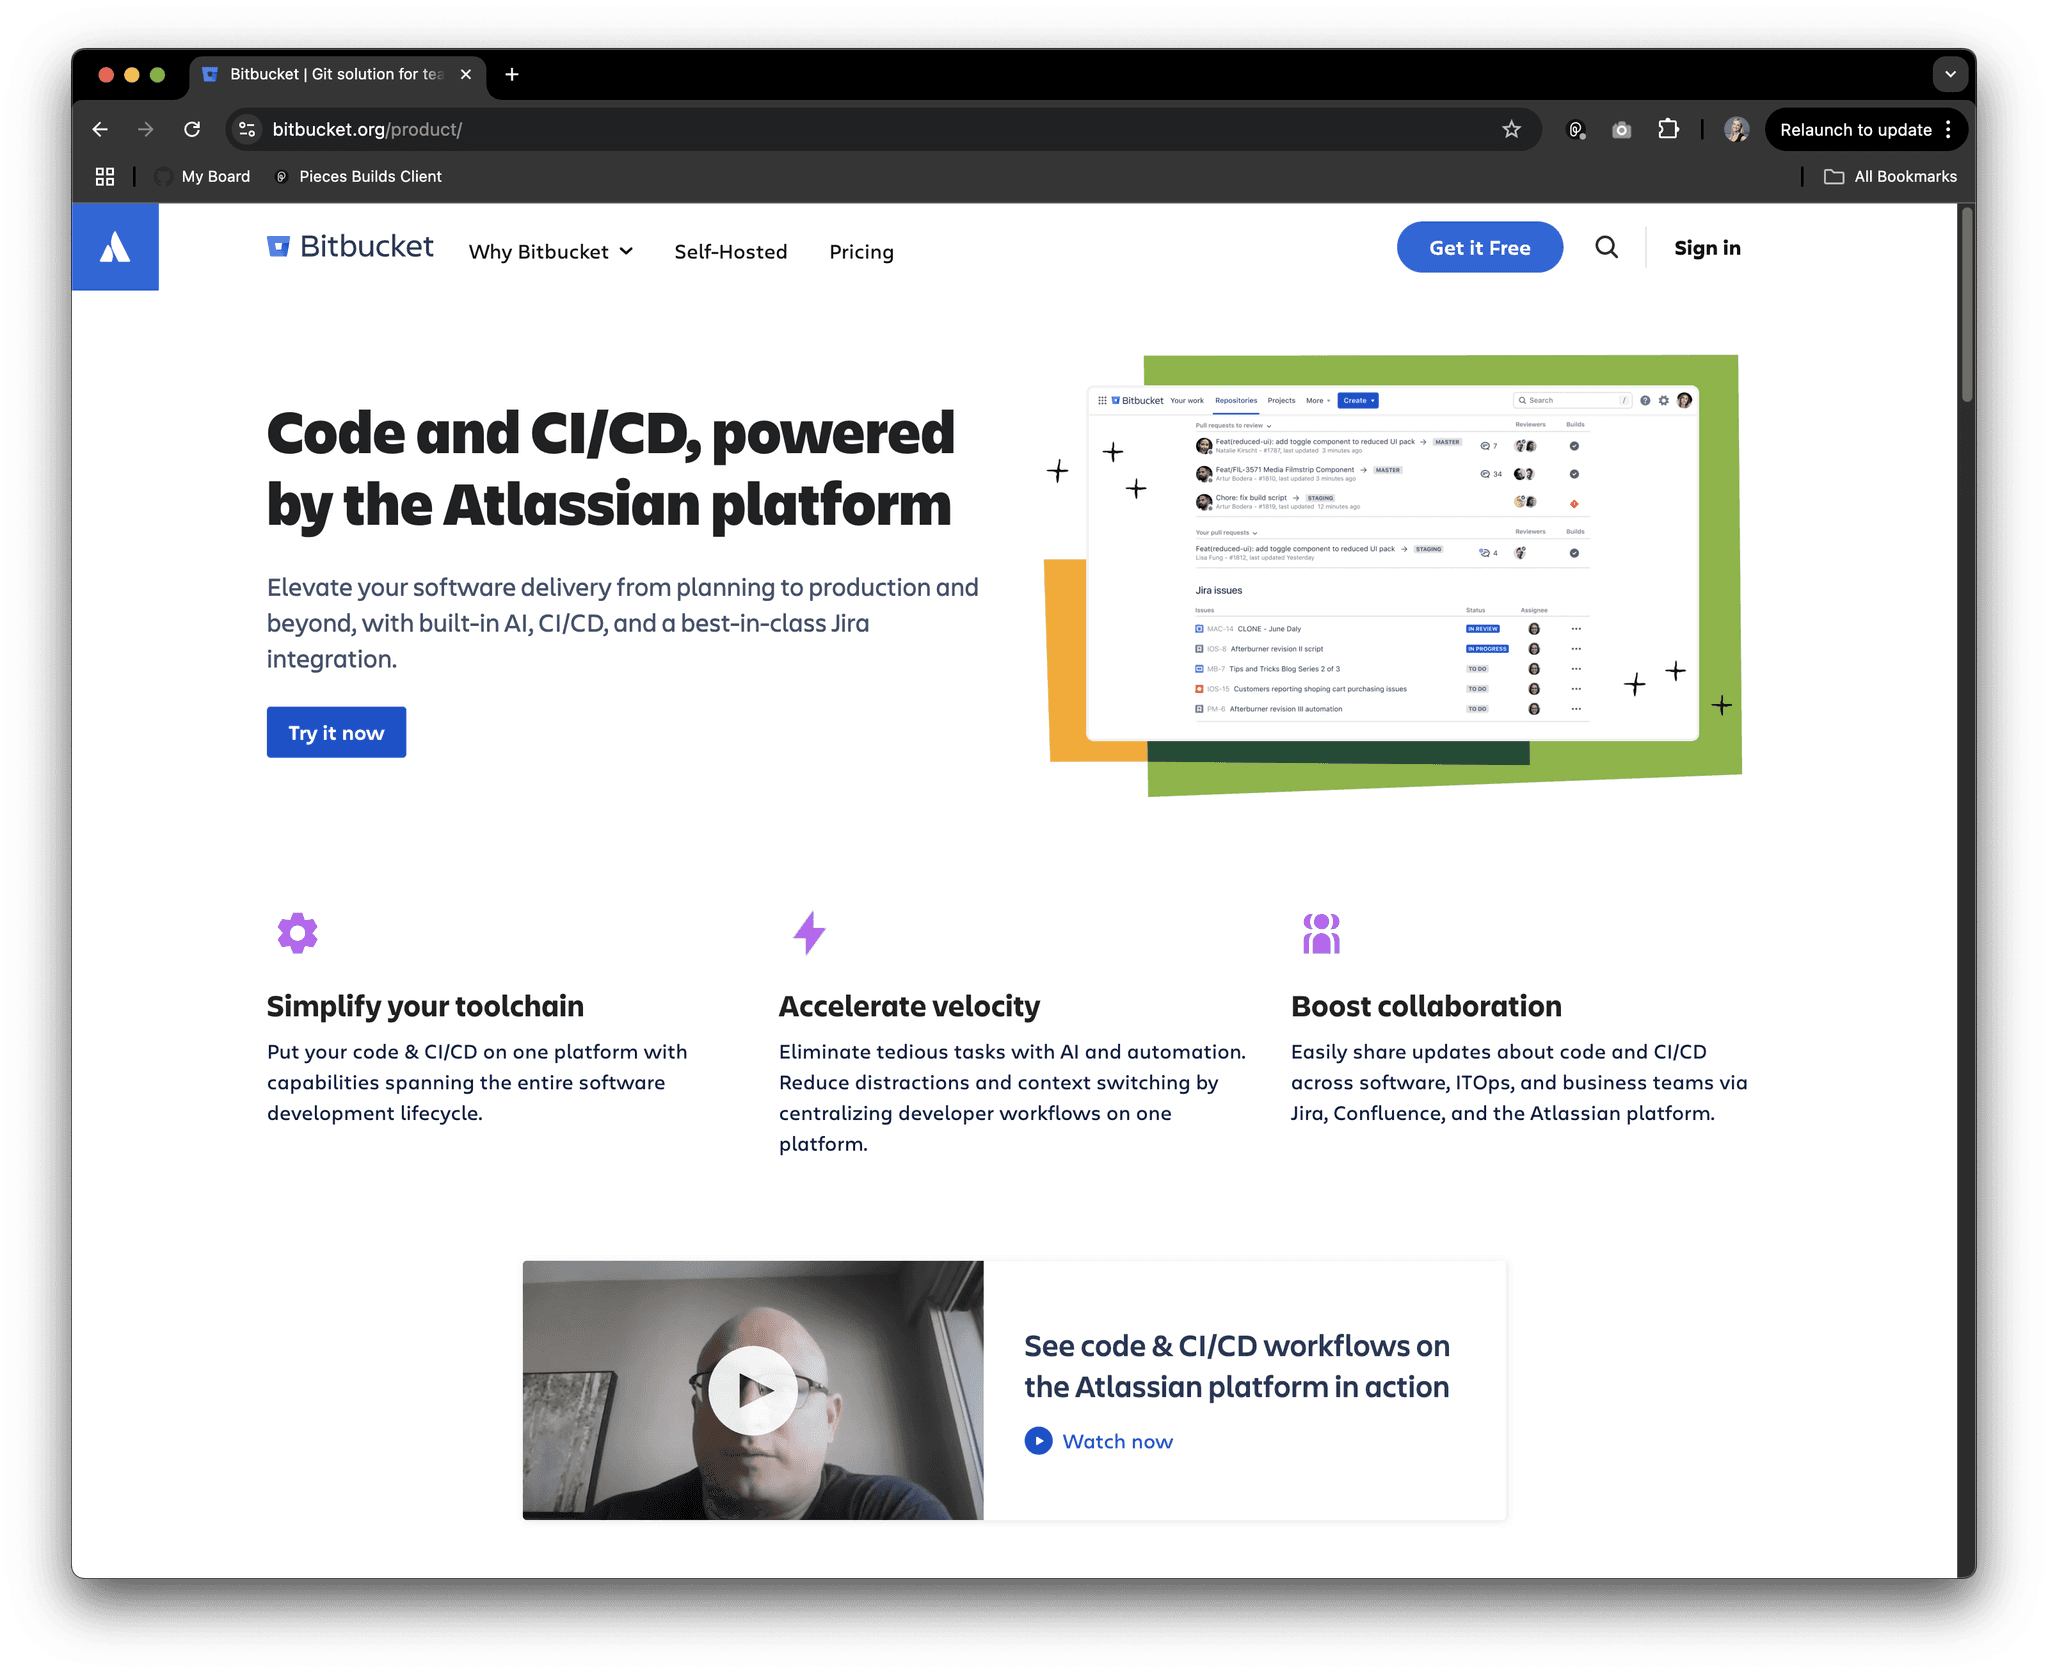Reload the page using the refresh icon
The width and height of the screenshot is (2048, 1673).
pos(193,129)
